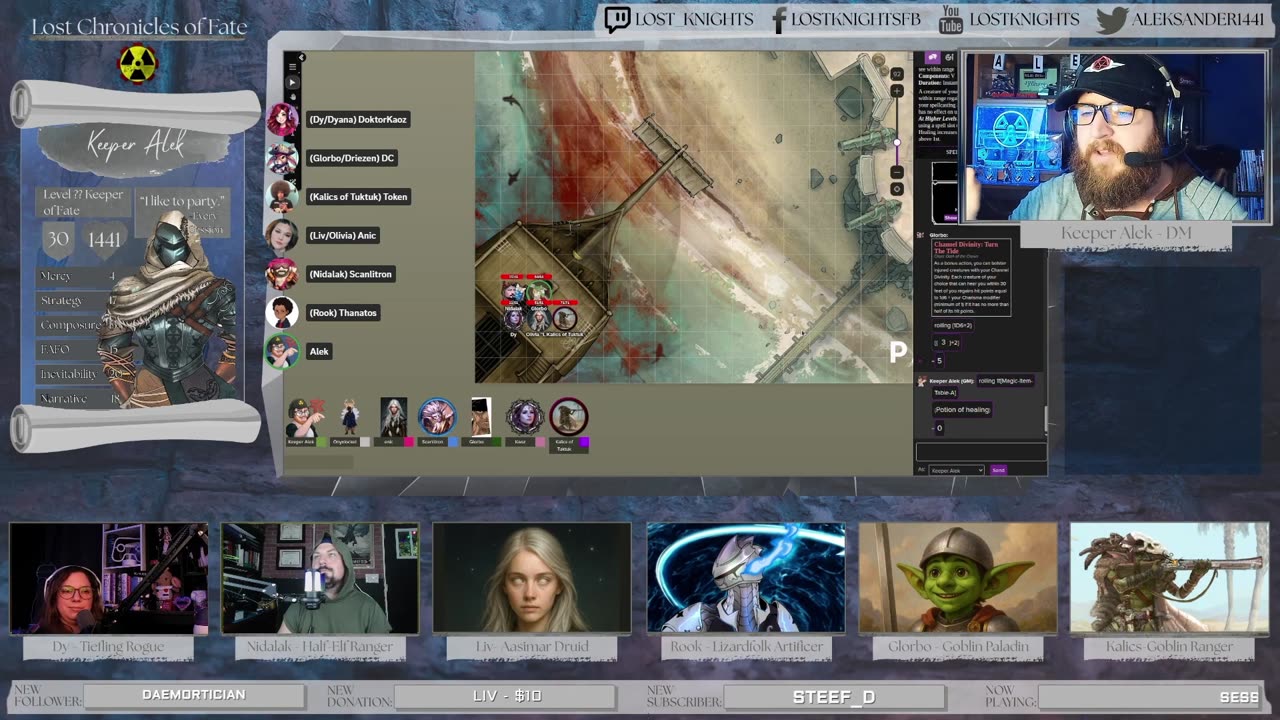Screen dimensions: 1280x720
Task: Click the Rook - Lizardfolk Artificer portrait
Action: click(745, 578)
